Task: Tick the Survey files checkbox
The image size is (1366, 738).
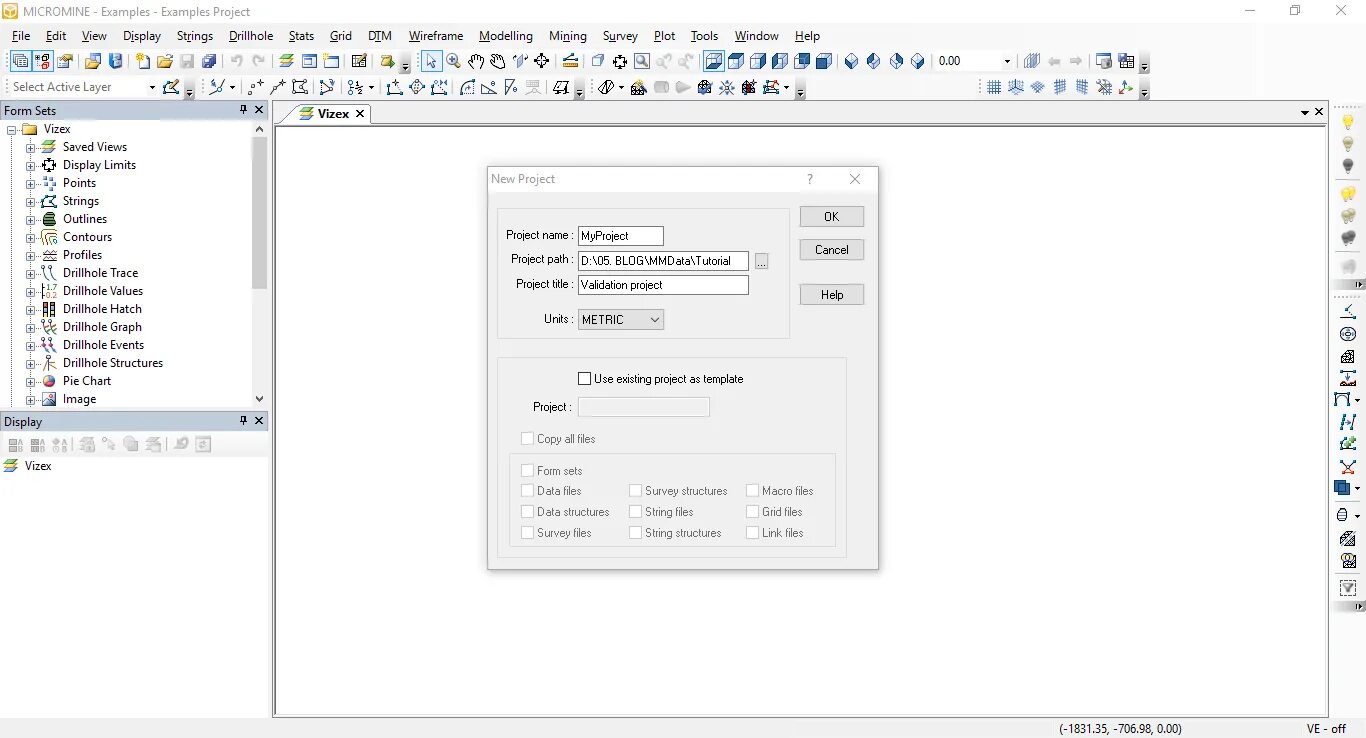Action: point(527,533)
